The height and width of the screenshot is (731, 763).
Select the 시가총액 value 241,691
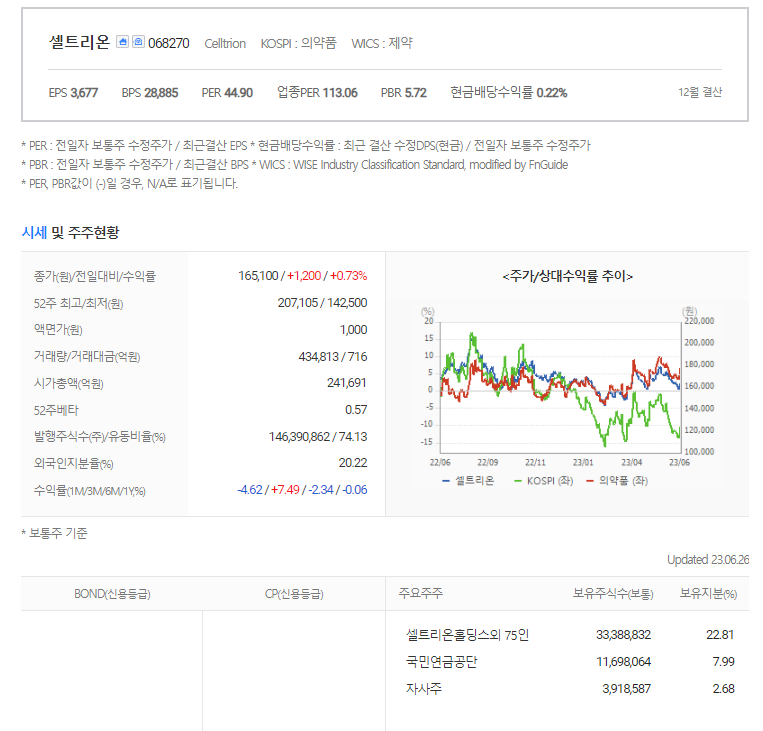(347, 383)
